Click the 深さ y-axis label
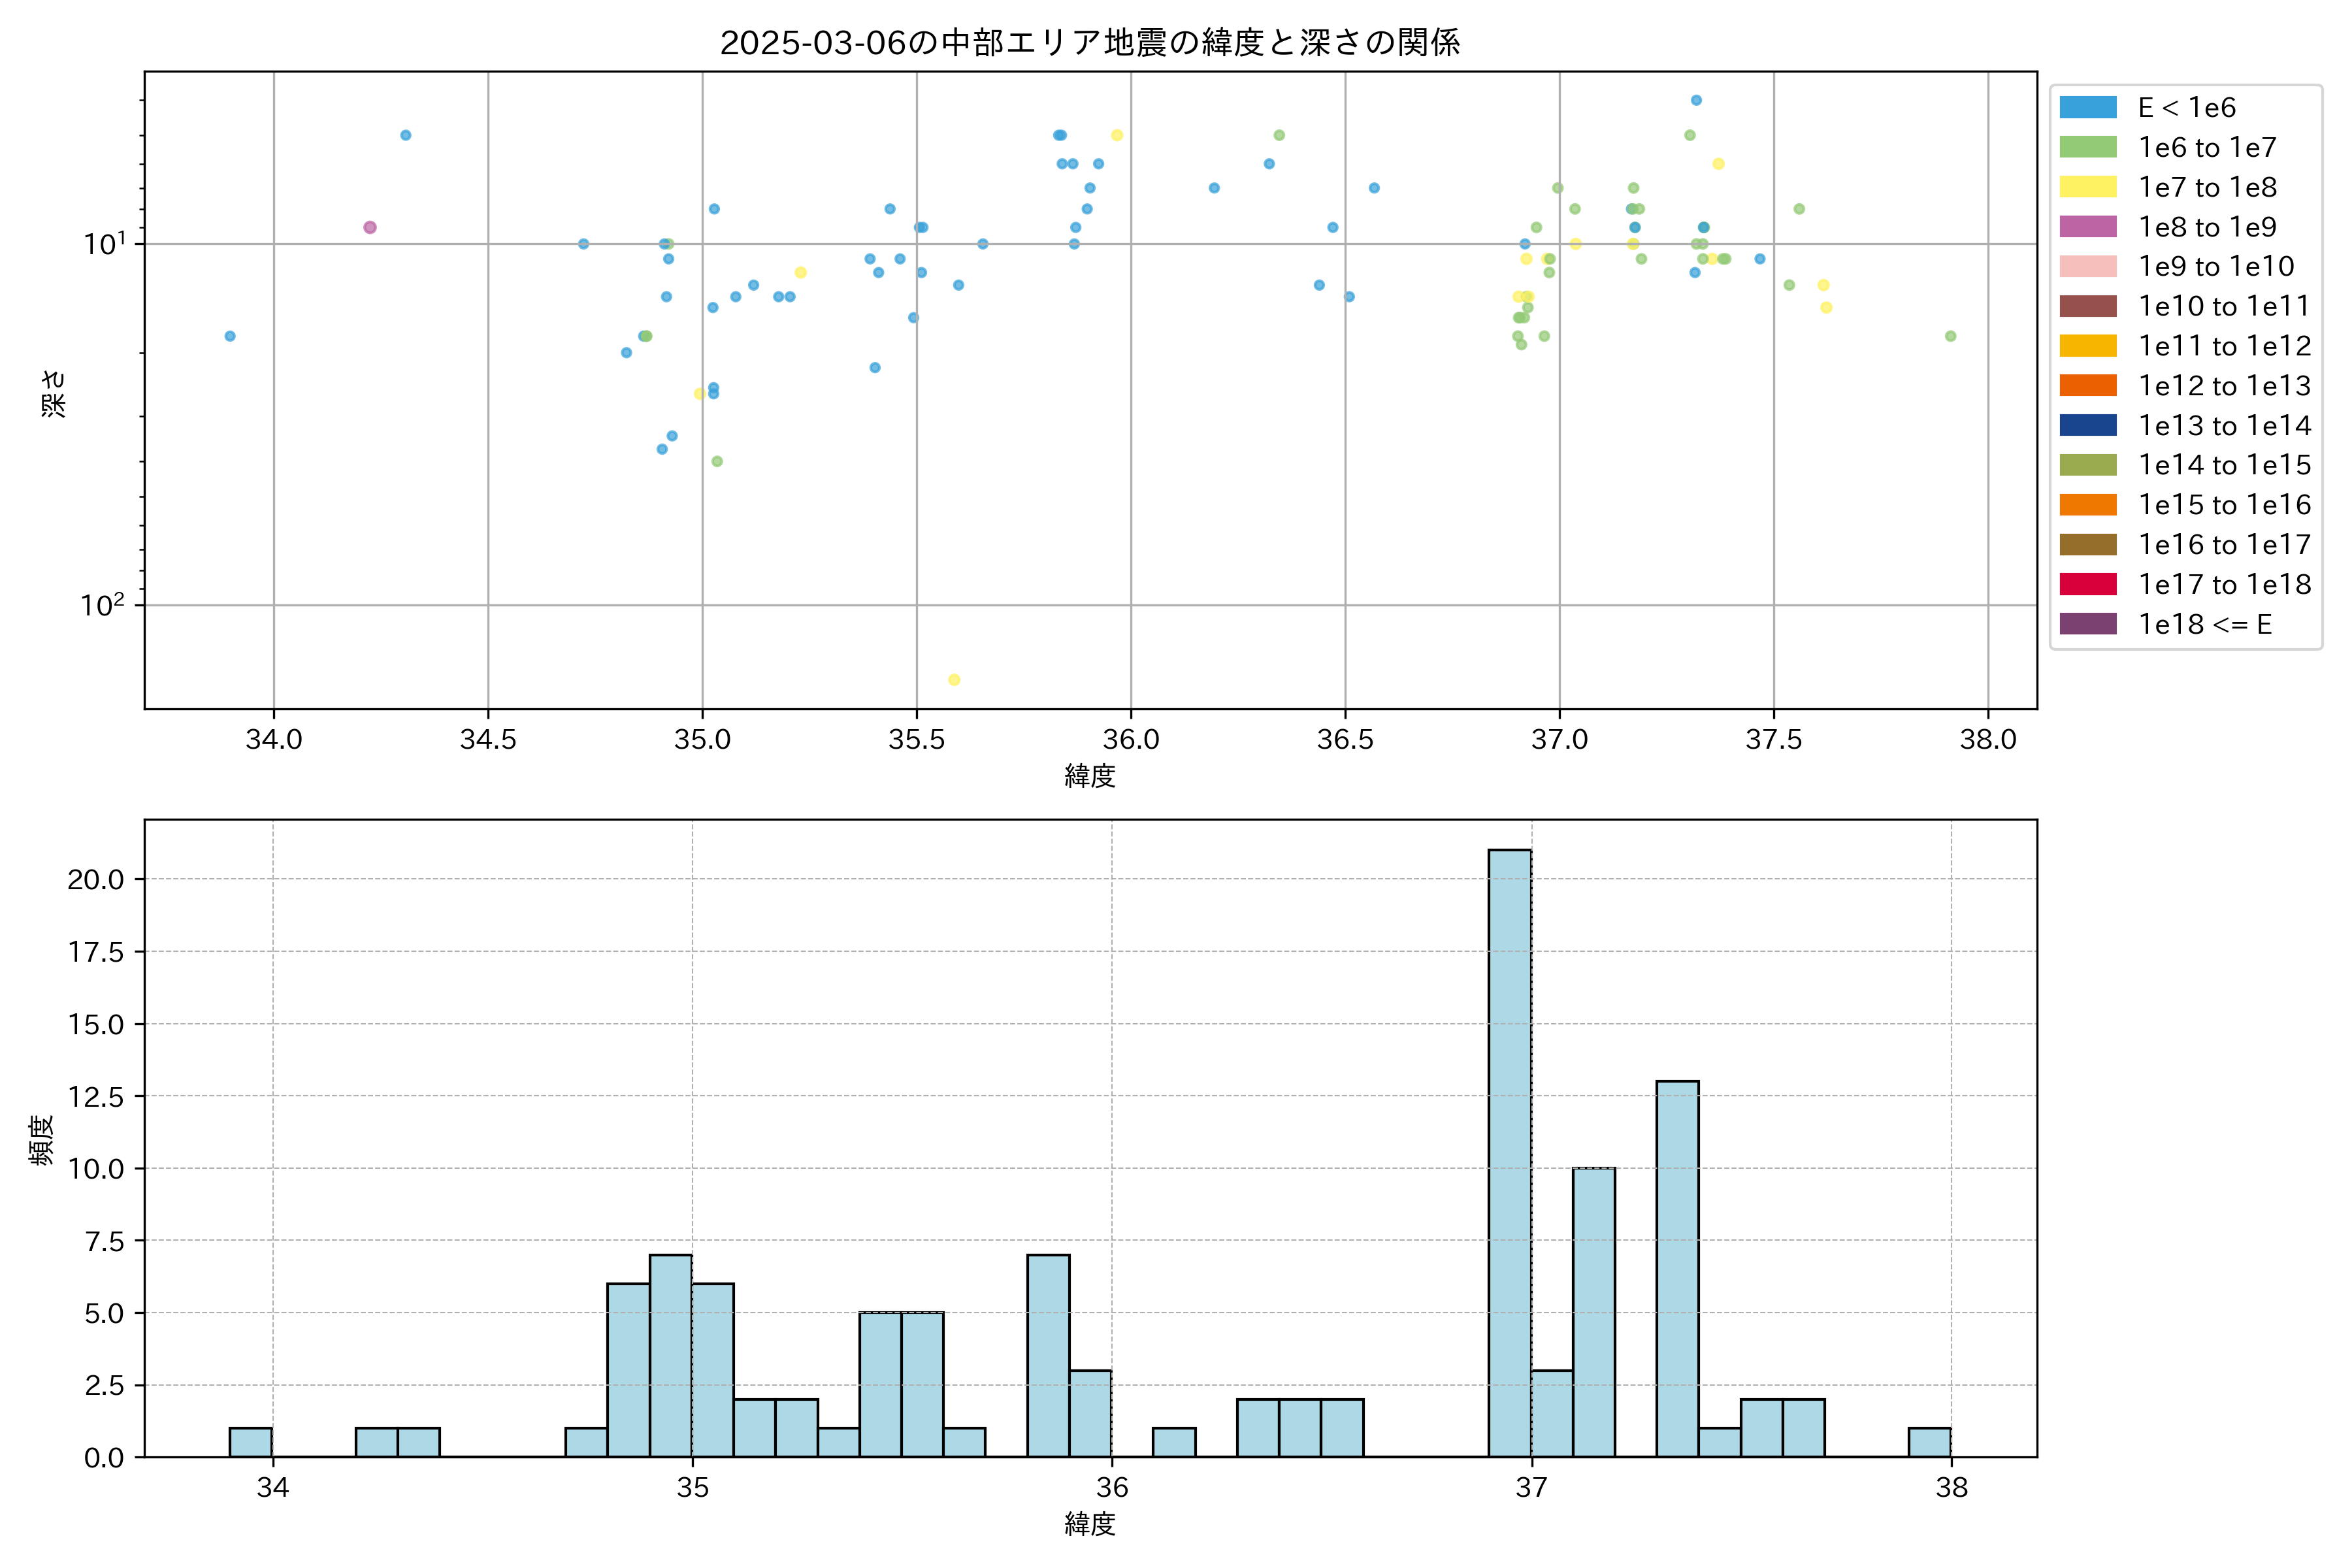 pyautogui.click(x=54, y=393)
